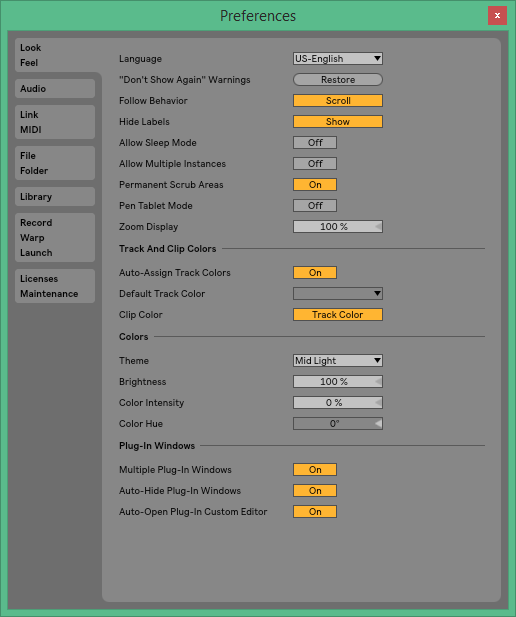Toggle Hide Labels Show button

(338, 122)
